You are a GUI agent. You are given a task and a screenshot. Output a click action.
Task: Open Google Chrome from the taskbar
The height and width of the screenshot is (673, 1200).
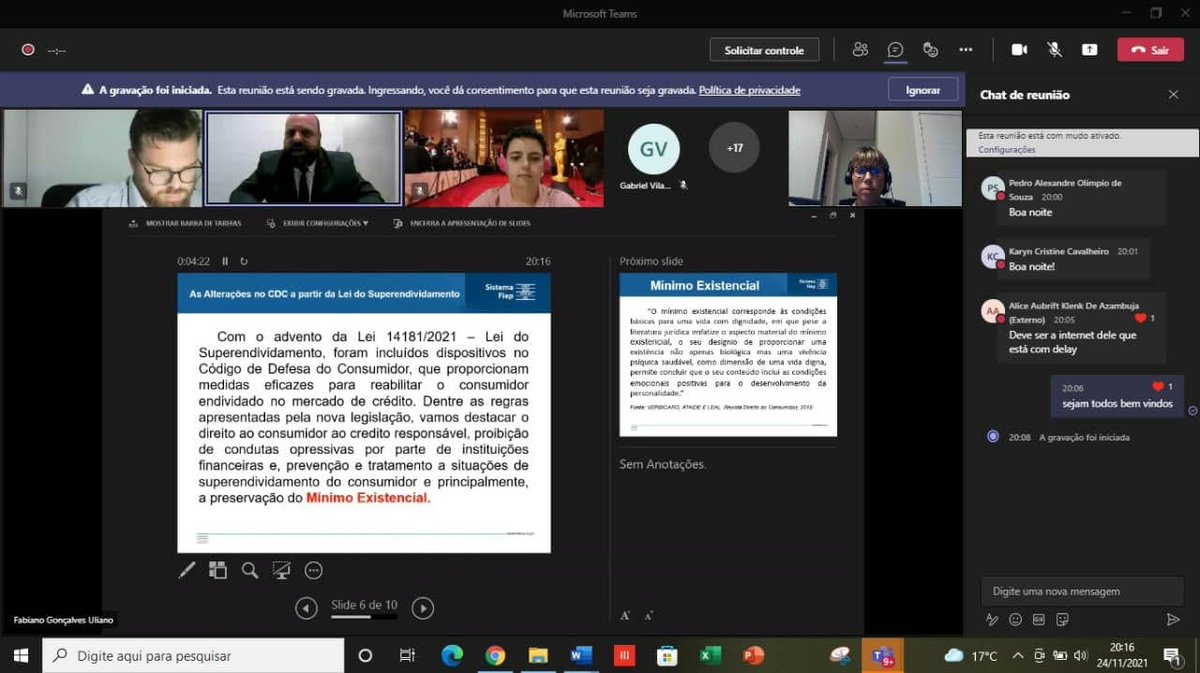tap(495, 656)
